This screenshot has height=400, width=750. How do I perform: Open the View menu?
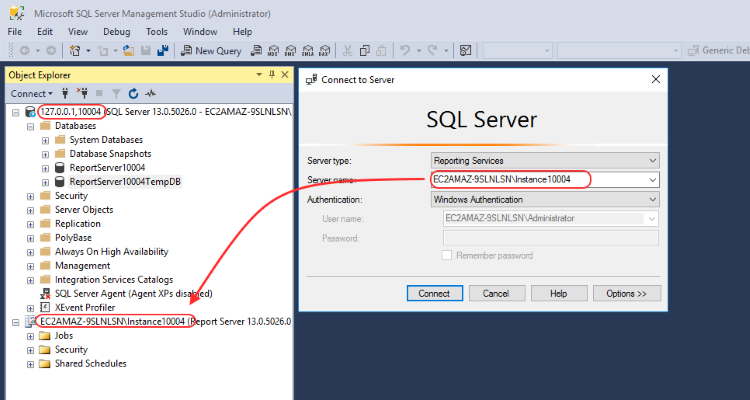point(78,32)
